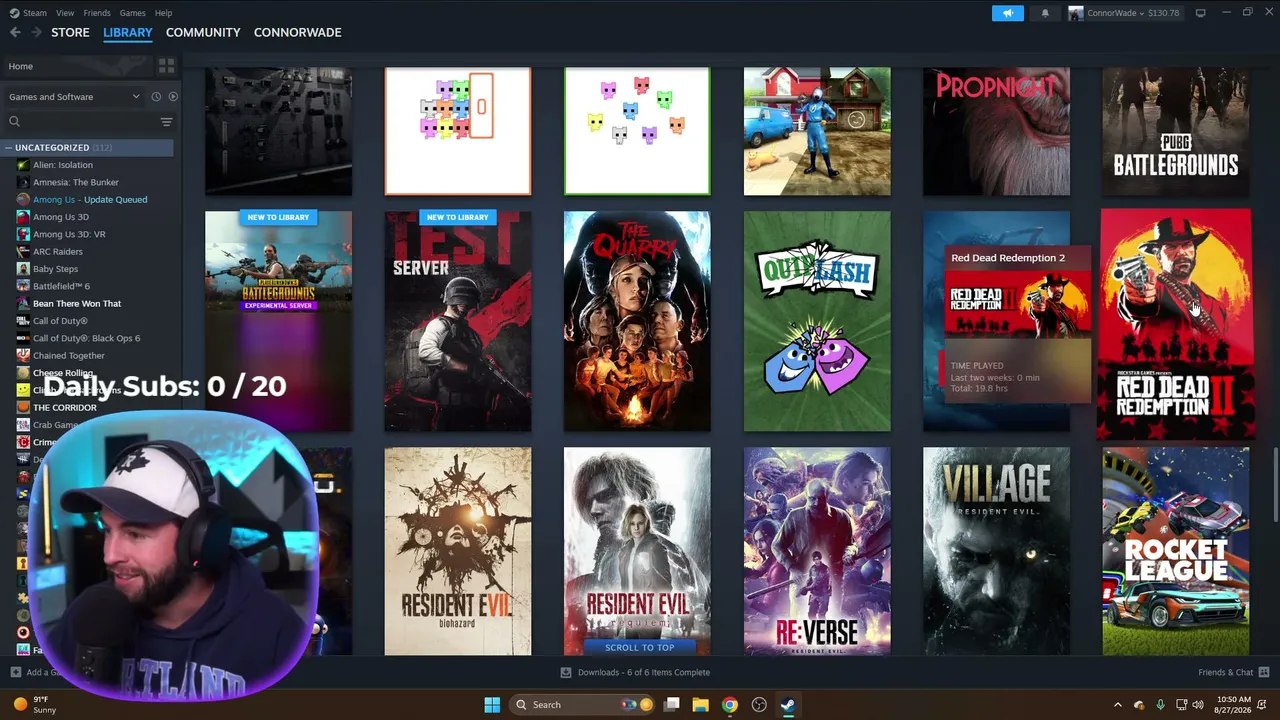Click Friends & Chat label

(1226, 673)
